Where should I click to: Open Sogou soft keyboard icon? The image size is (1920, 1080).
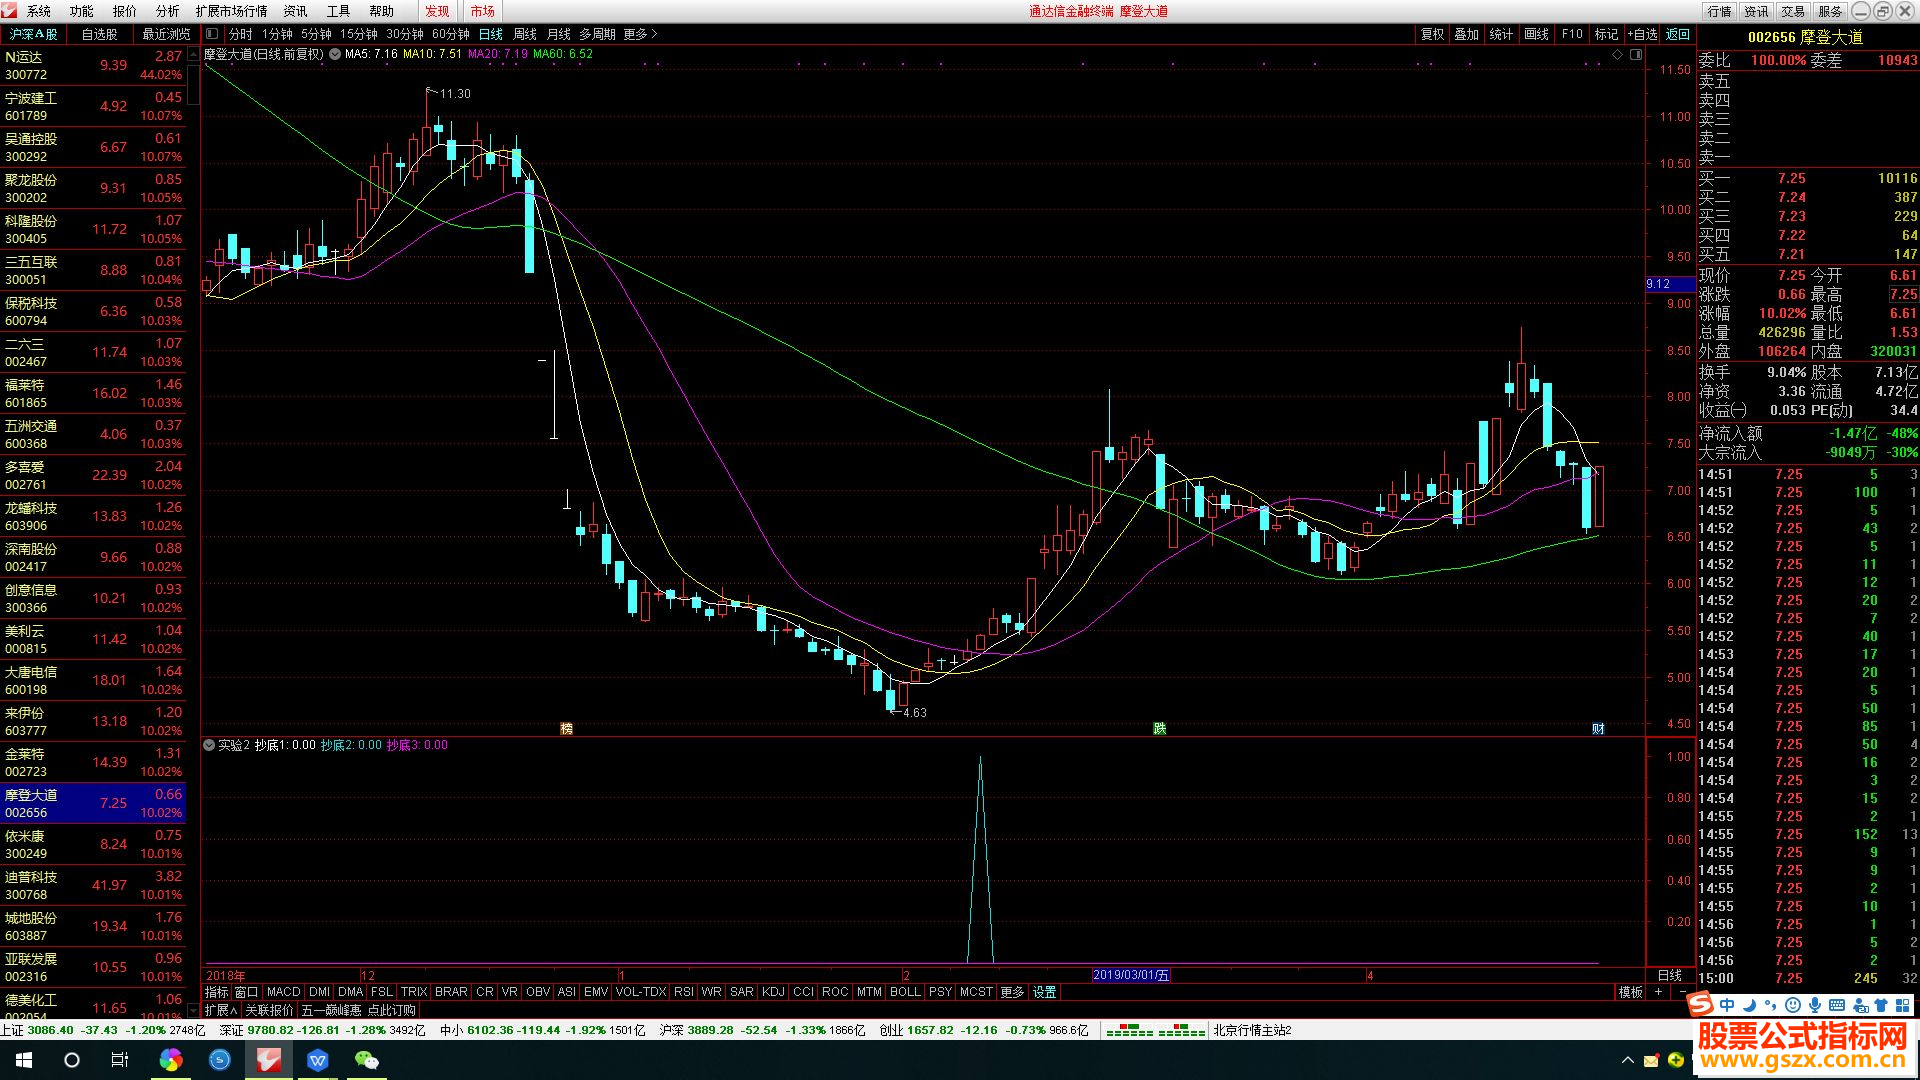point(1837,1005)
